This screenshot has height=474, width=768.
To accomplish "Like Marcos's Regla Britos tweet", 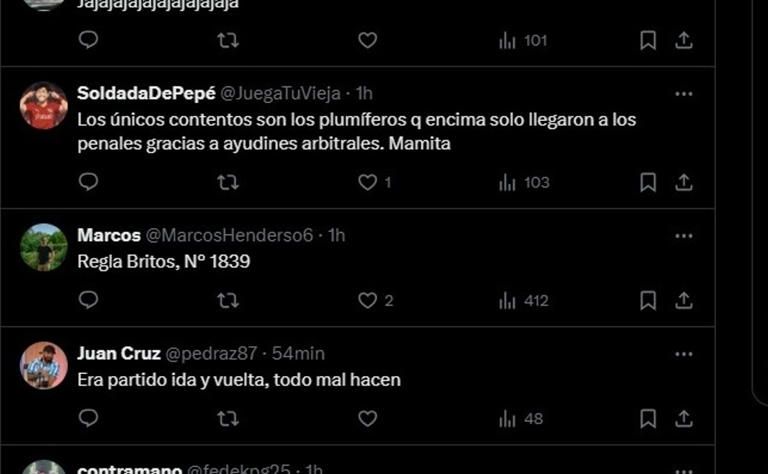I will point(368,300).
